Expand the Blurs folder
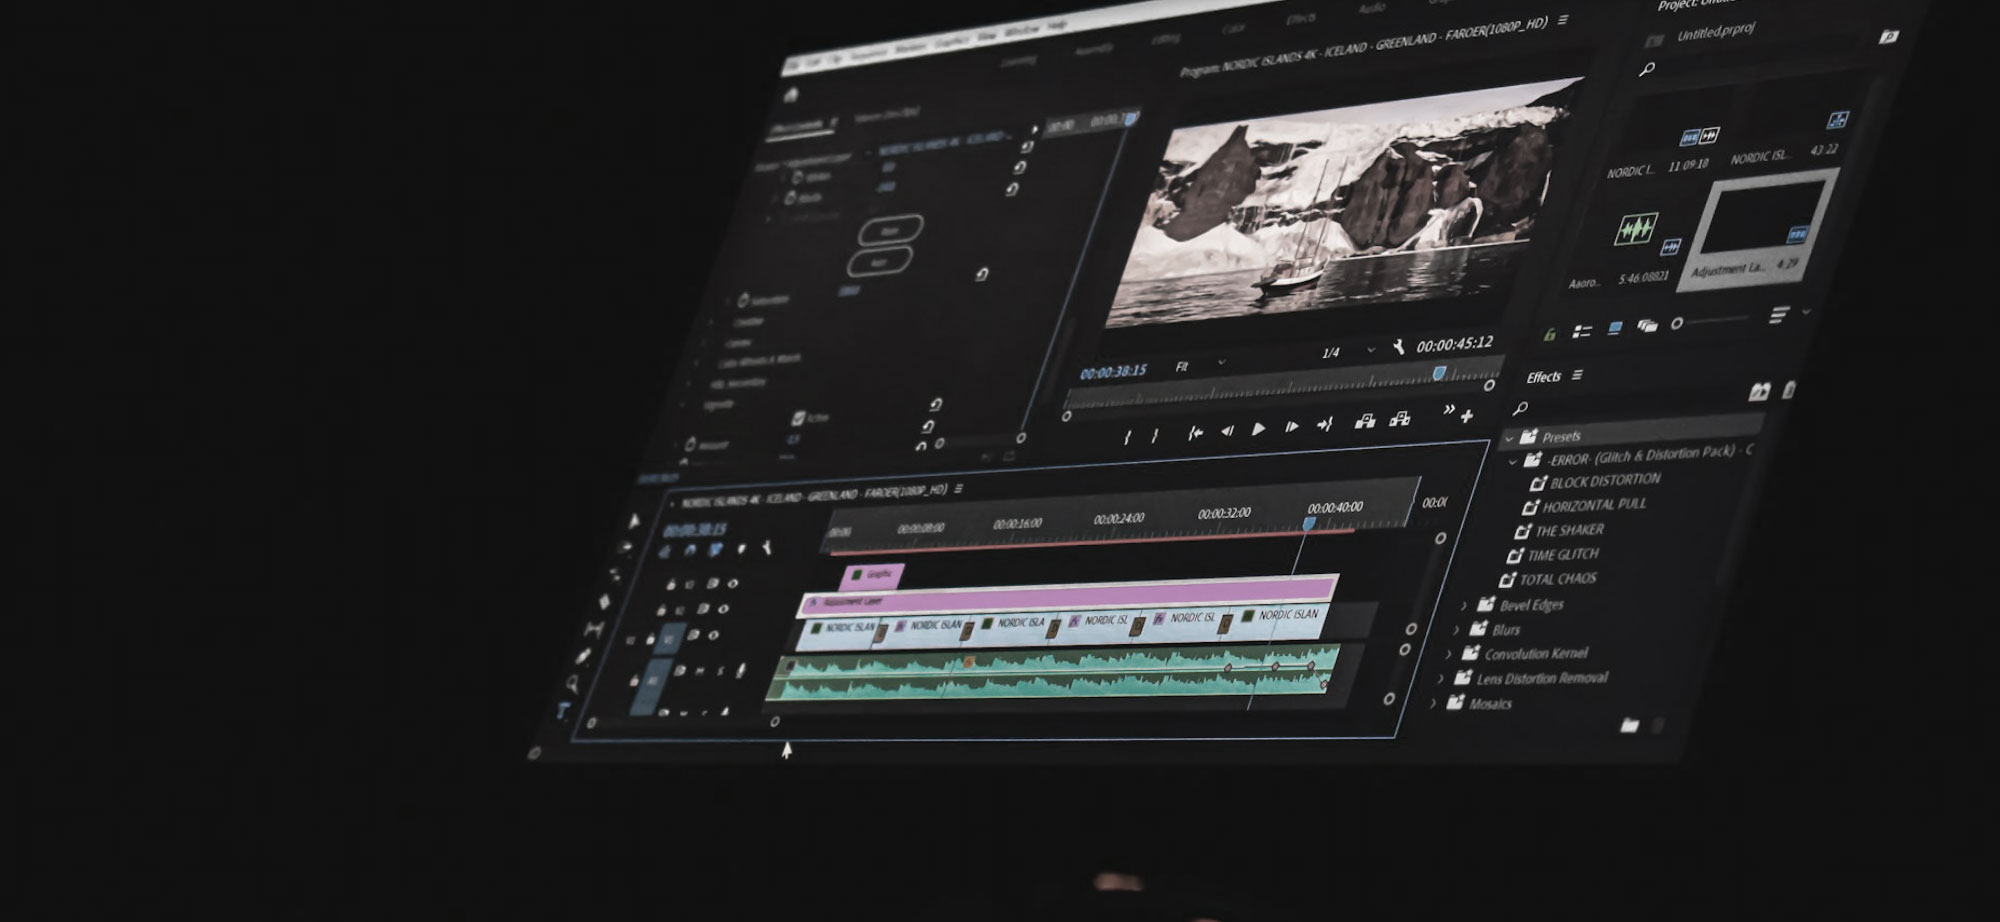2000x922 pixels. 1457,630
